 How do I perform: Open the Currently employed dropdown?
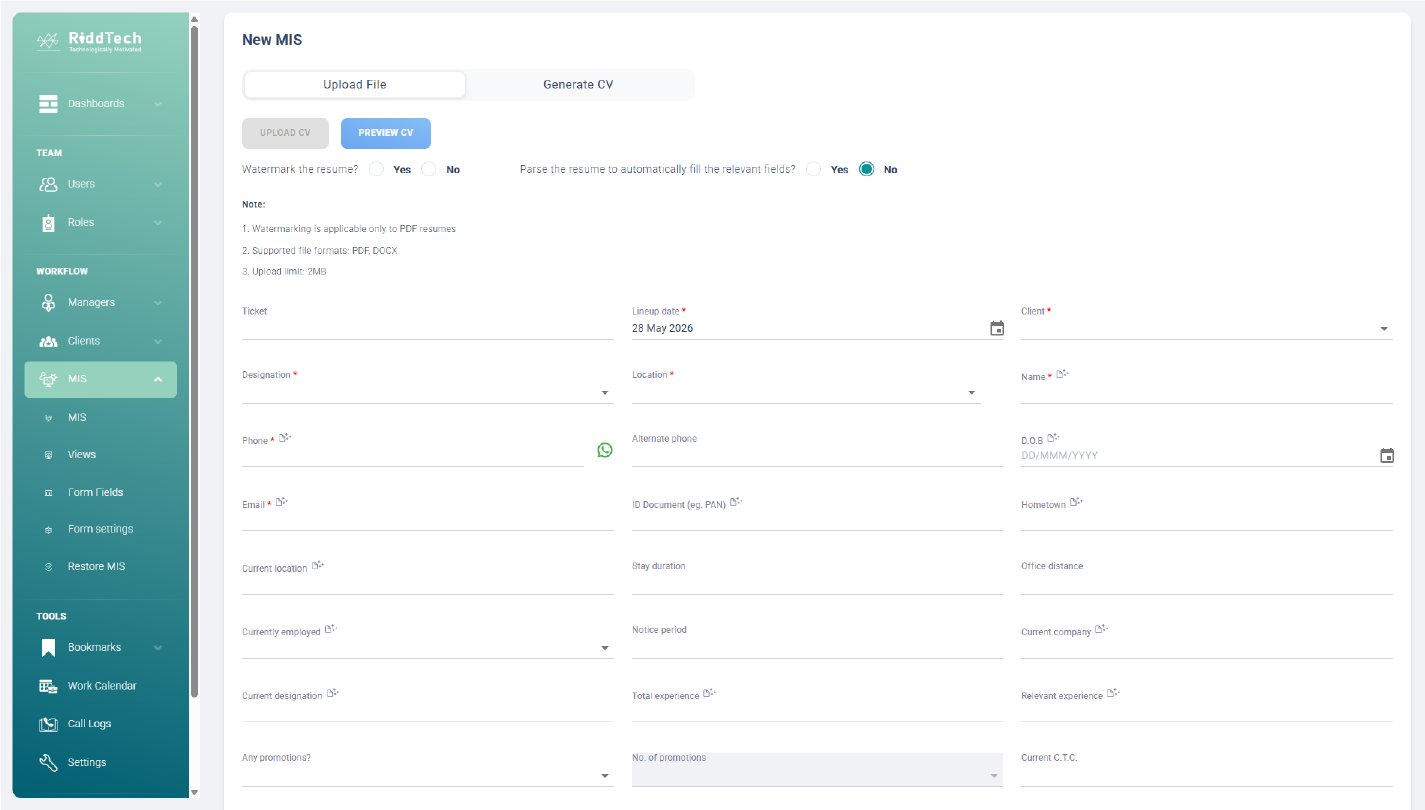(x=427, y=648)
